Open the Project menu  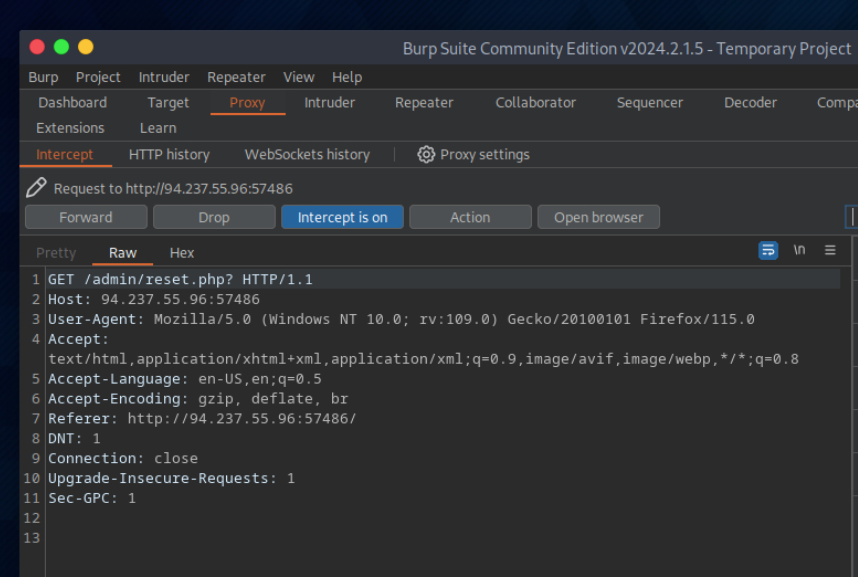tap(98, 77)
